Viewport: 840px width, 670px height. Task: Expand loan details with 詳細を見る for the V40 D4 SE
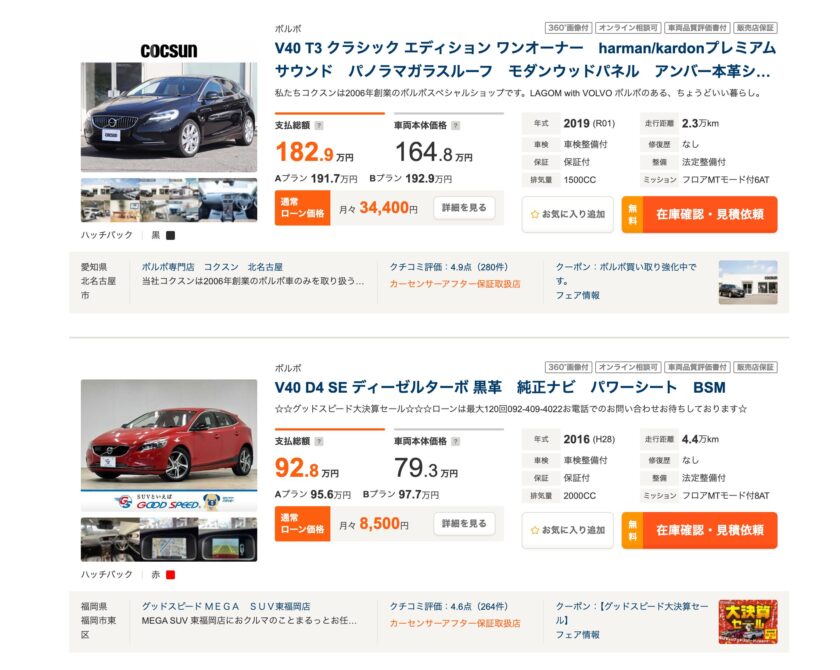pyautogui.click(x=464, y=524)
